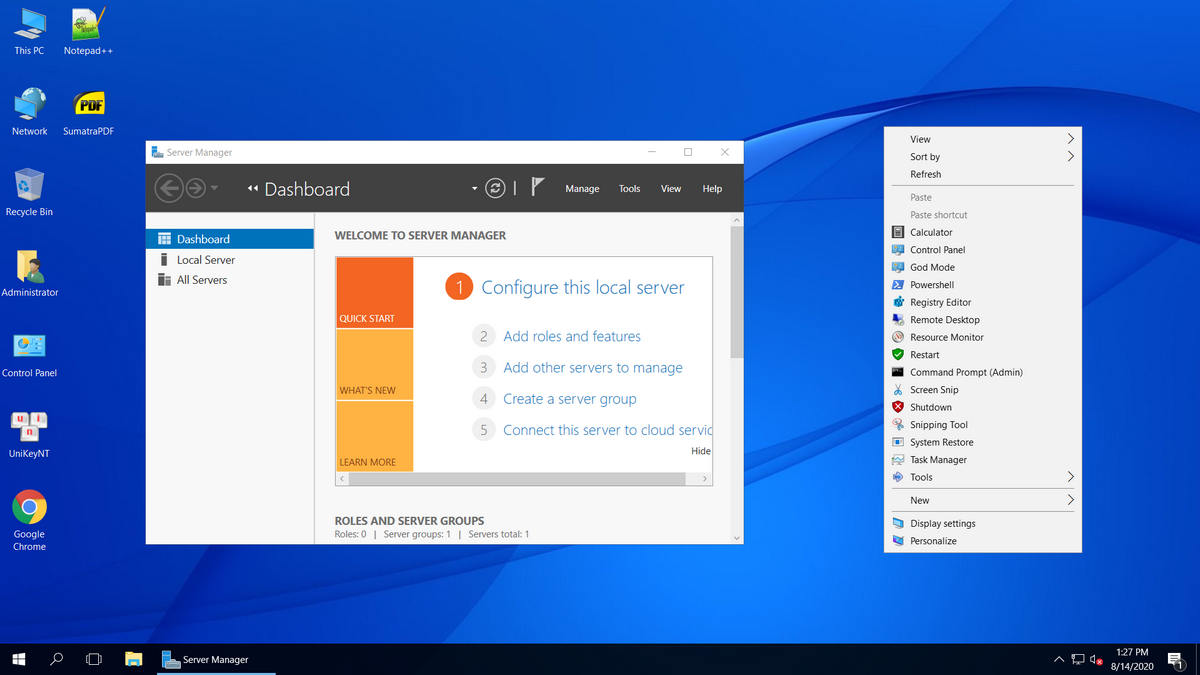Screen dimensions: 1200x675
Task: Open the navigation history dropdown arrow
Action: 214,188
